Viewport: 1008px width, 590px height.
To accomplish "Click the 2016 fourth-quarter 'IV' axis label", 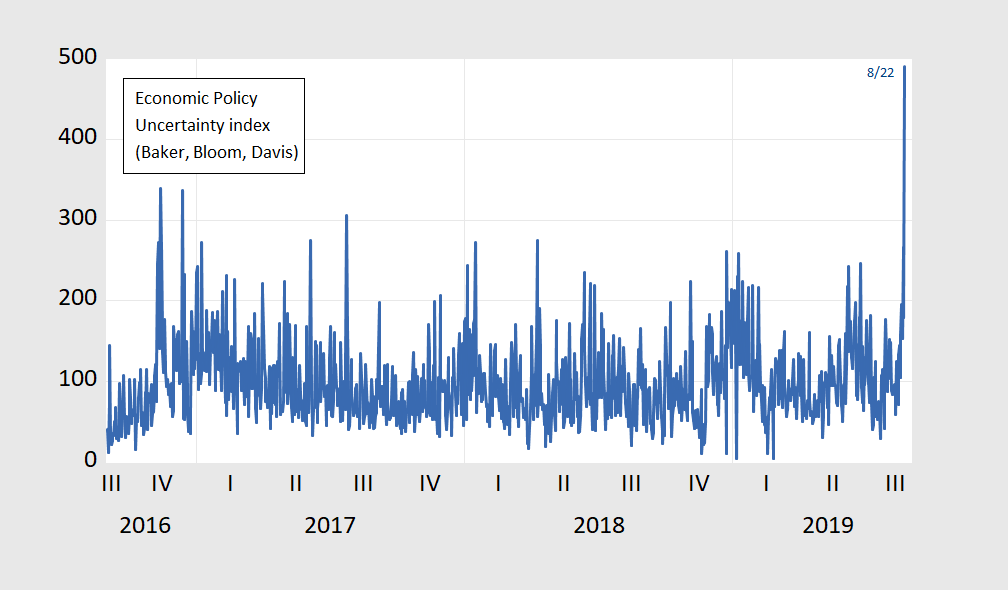I will point(162,483).
